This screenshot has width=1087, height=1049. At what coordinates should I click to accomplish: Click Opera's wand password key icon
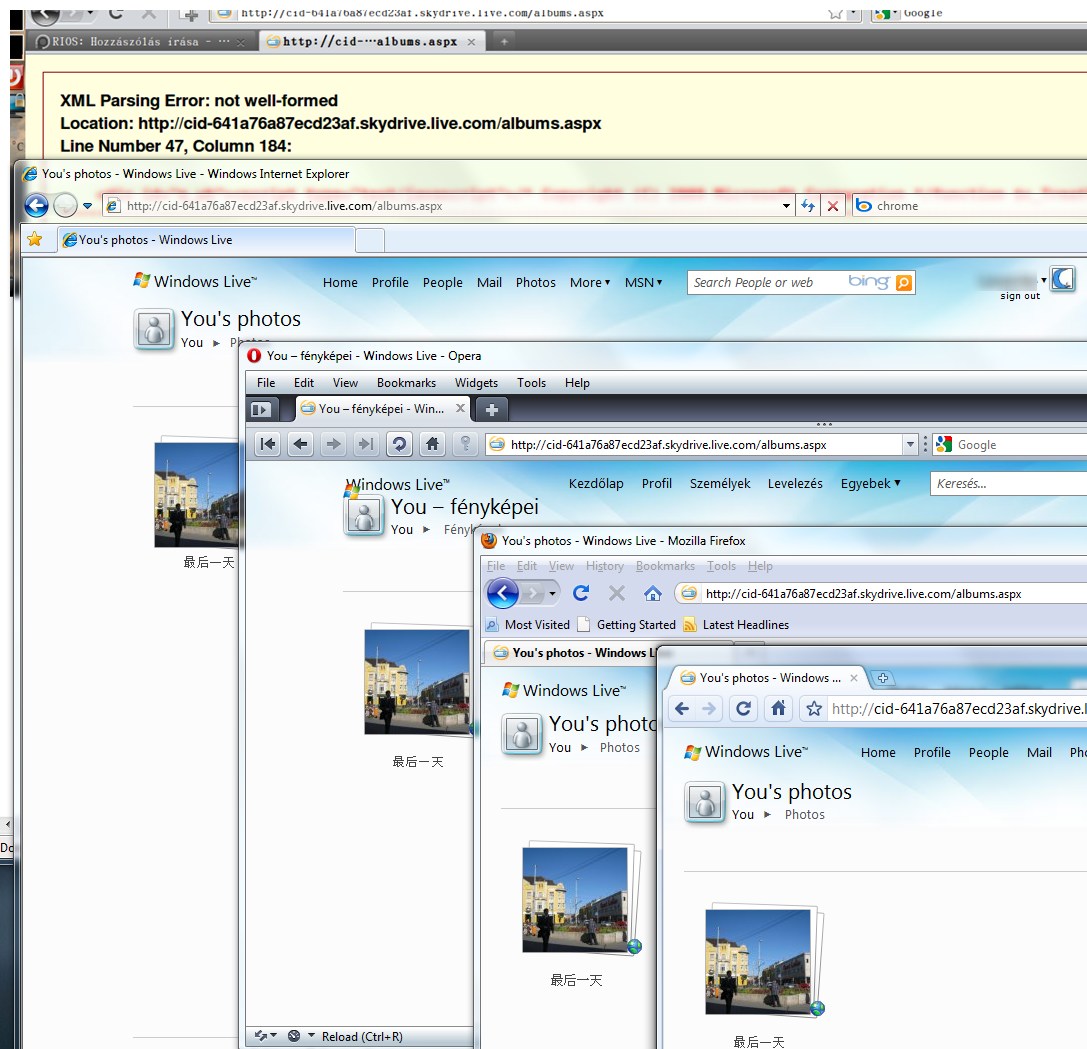(466, 444)
